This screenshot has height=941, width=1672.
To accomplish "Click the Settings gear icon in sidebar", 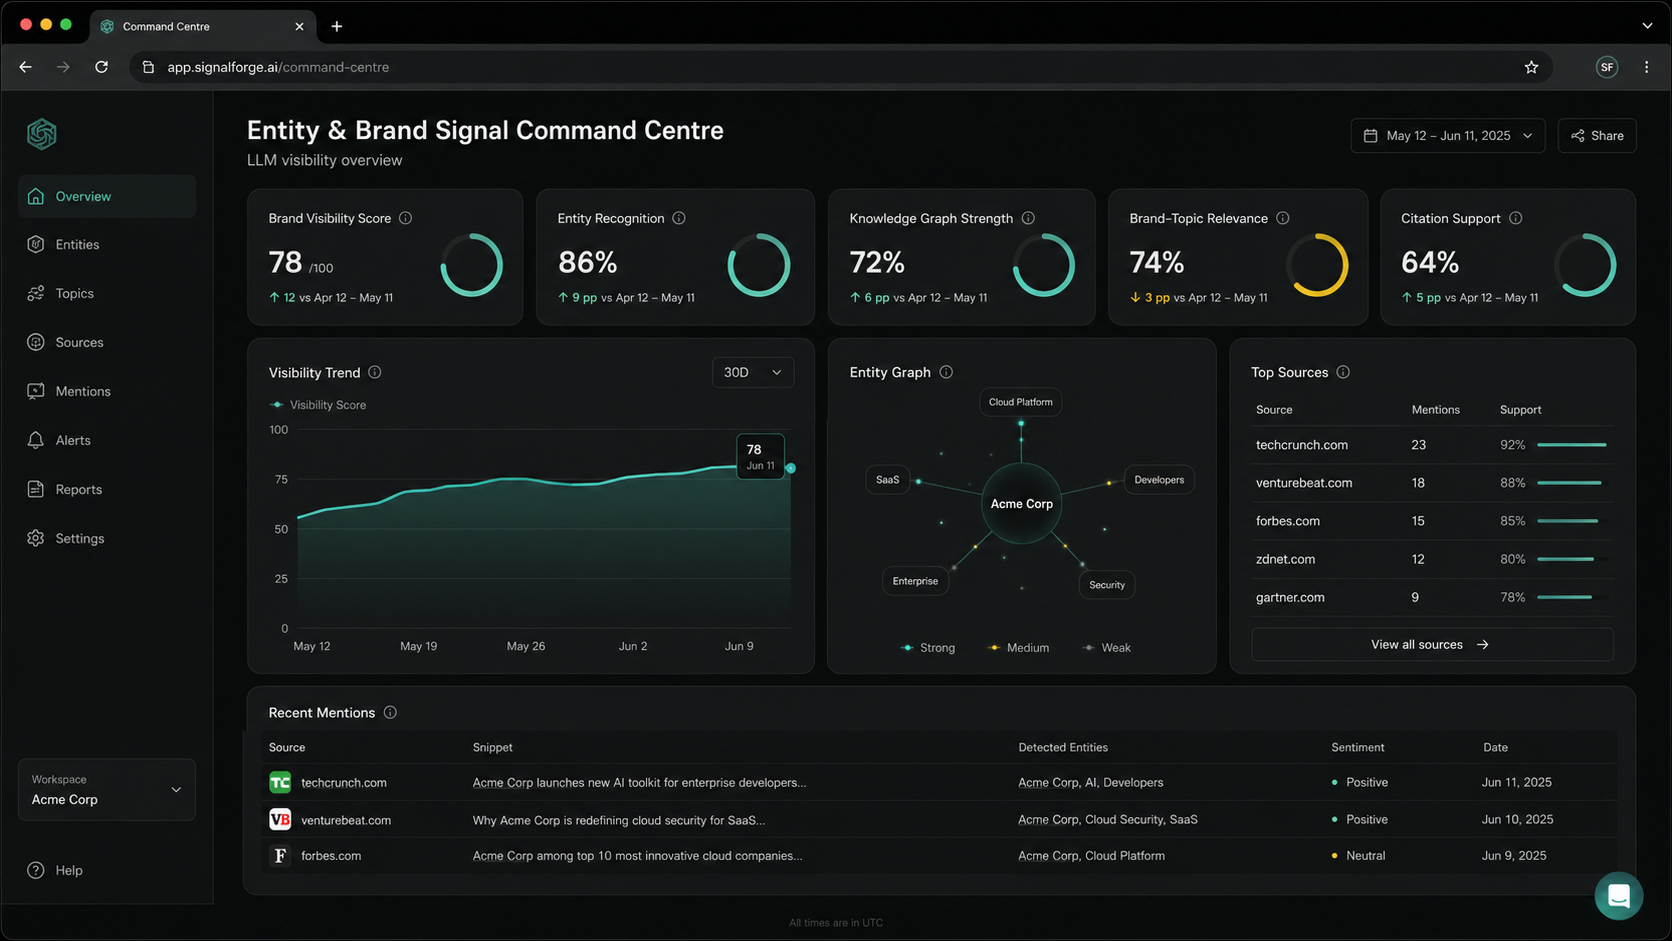I will (x=36, y=538).
